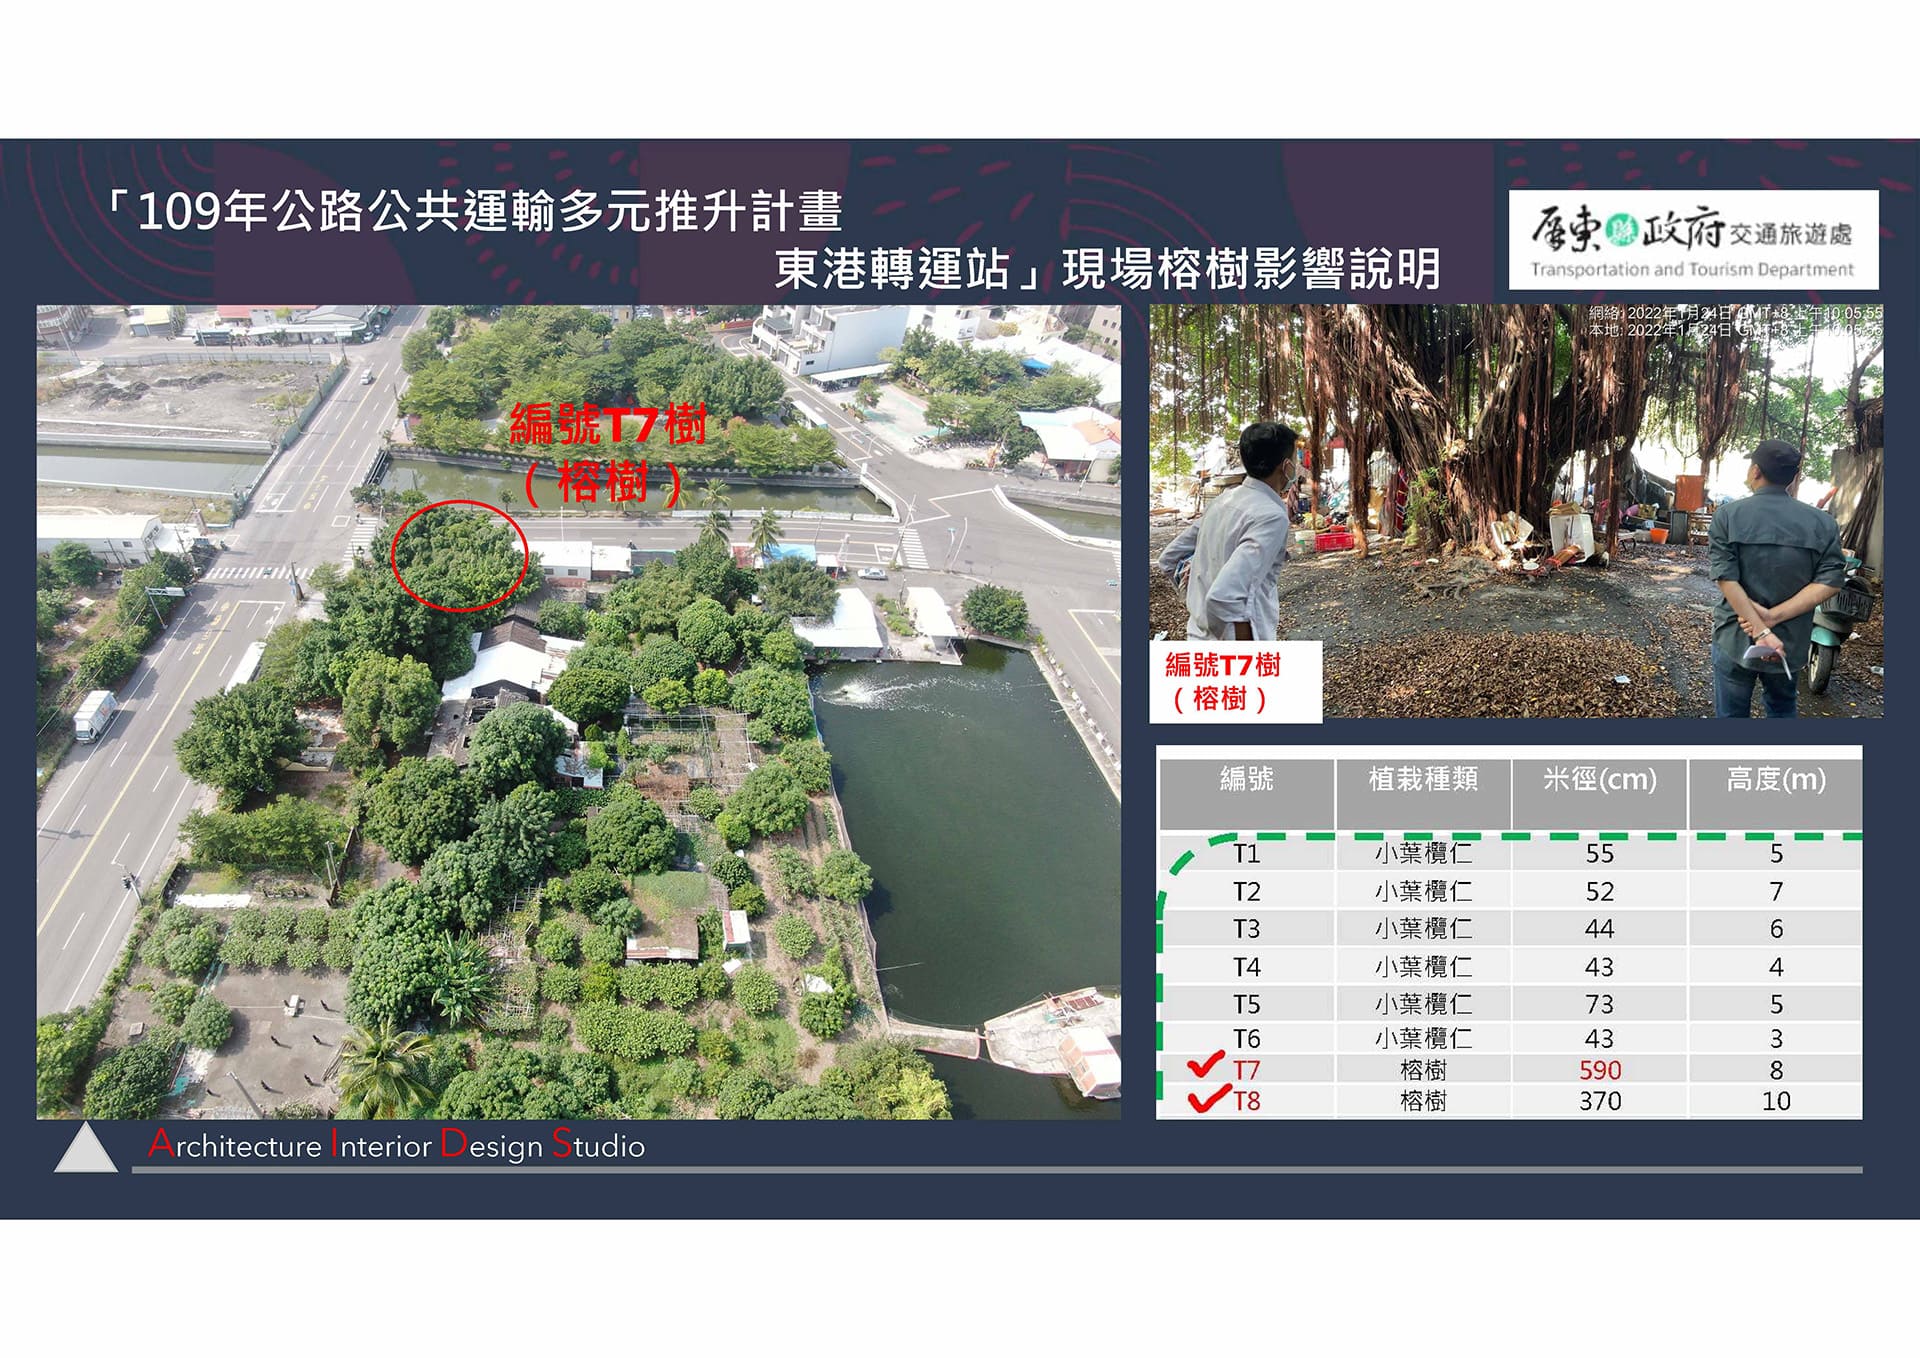Click the Transportation and Tourism Department text
The height and width of the screenshot is (1358, 1920).
[x=1691, y=269]
